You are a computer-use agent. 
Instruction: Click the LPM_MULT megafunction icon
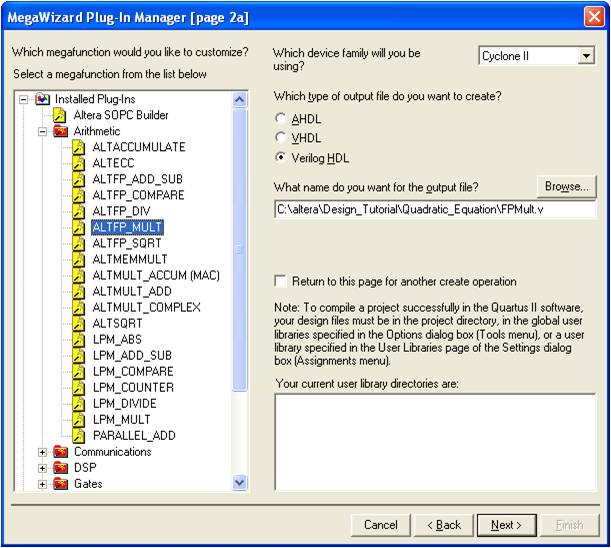(78, 419)
